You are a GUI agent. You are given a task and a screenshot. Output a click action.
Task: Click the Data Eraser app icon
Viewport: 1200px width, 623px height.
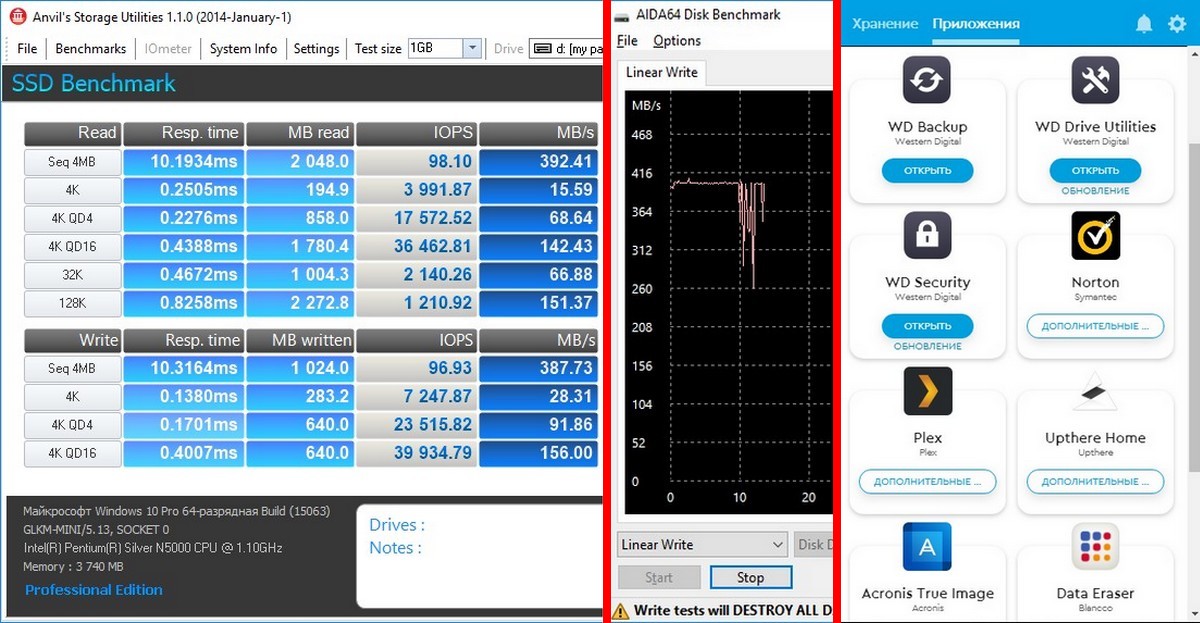pyautogui.click(x=1095, y=547)
